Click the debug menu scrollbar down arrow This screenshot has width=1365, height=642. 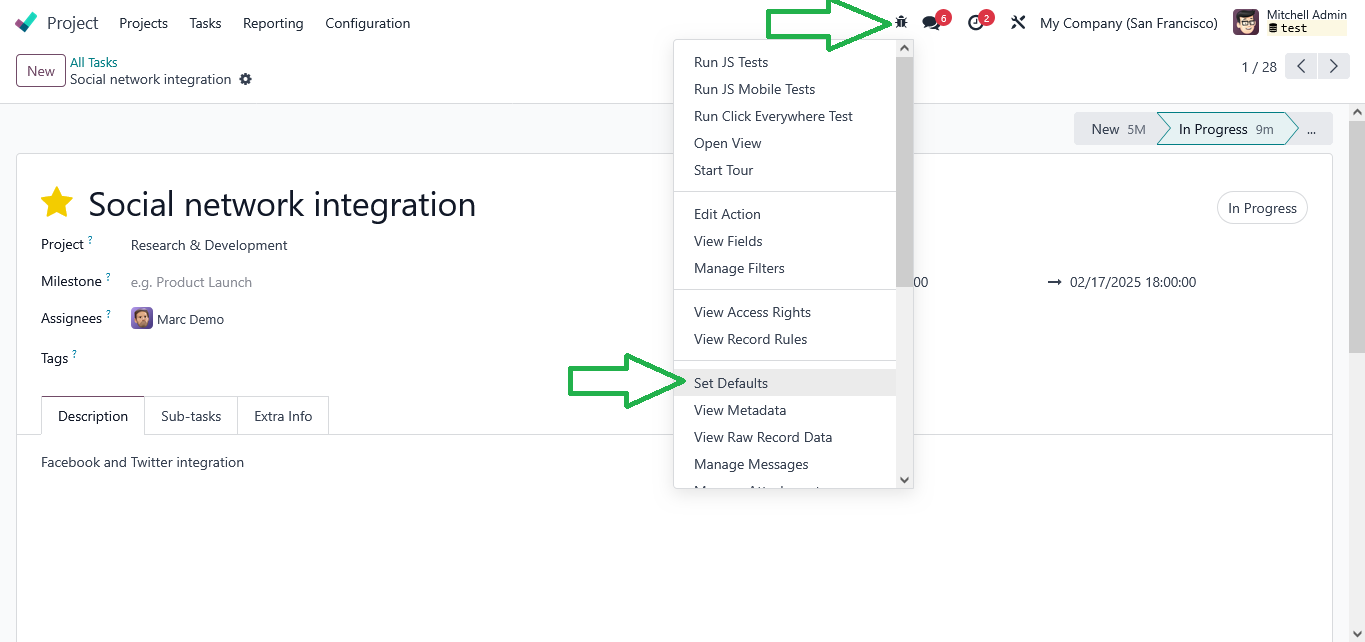coord(904,480)
